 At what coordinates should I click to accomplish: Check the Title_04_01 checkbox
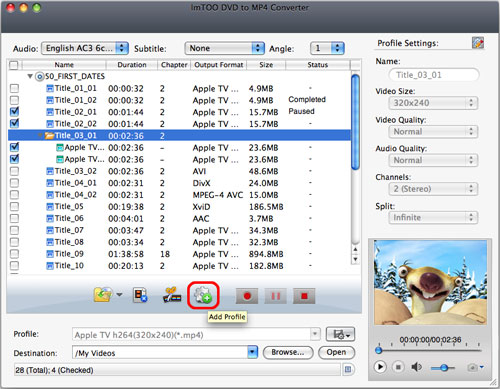coord(14,183)
